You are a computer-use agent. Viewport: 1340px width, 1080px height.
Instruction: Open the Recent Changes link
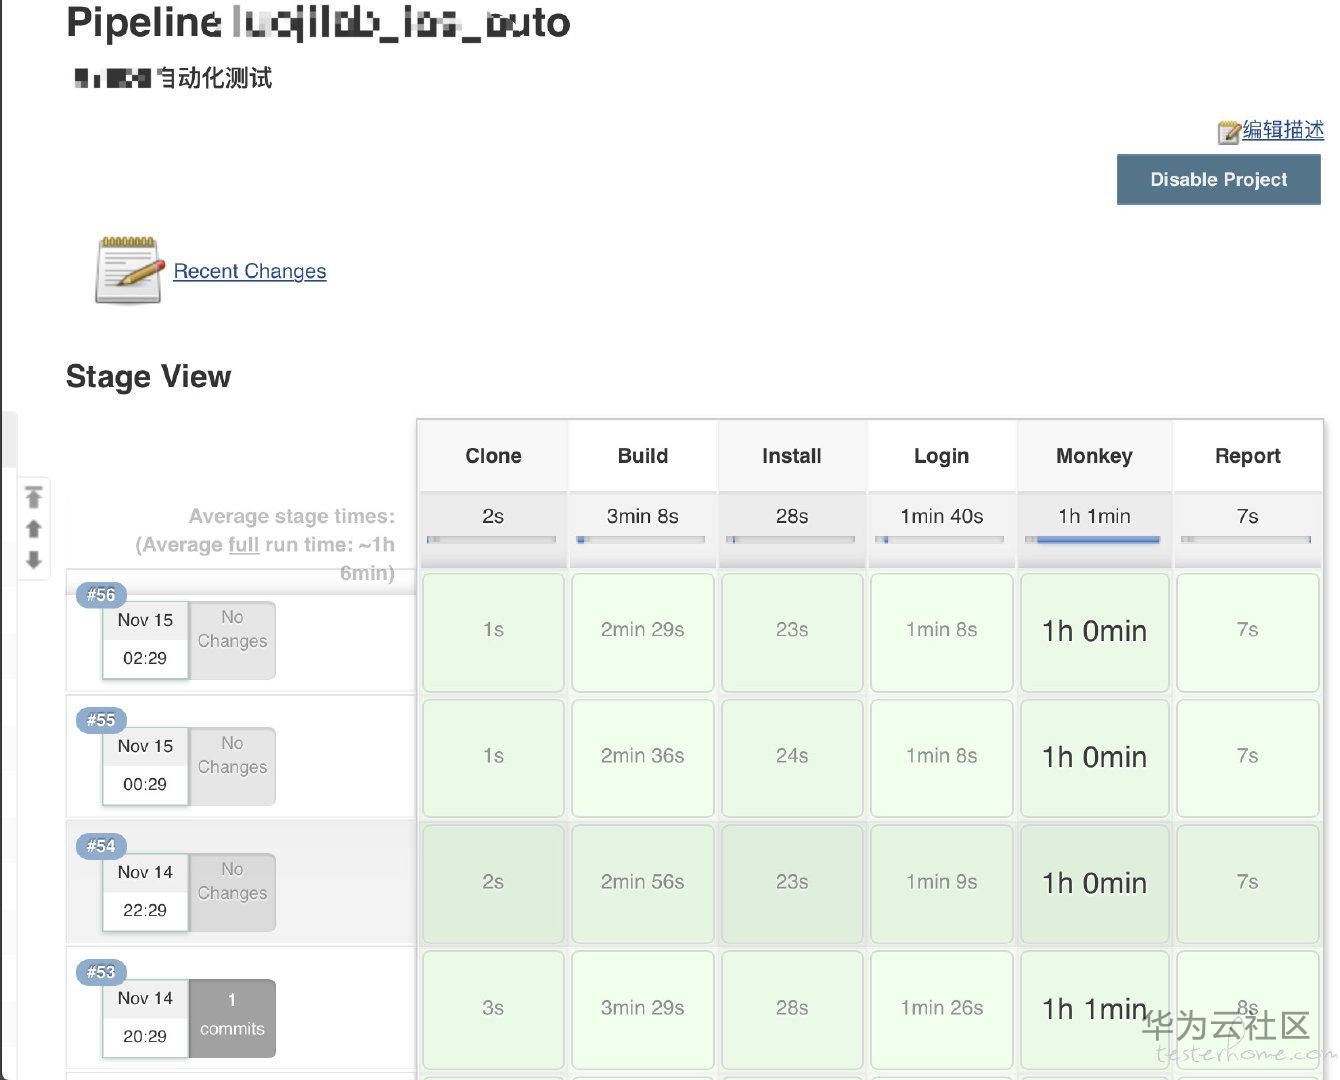click(250, 271)
